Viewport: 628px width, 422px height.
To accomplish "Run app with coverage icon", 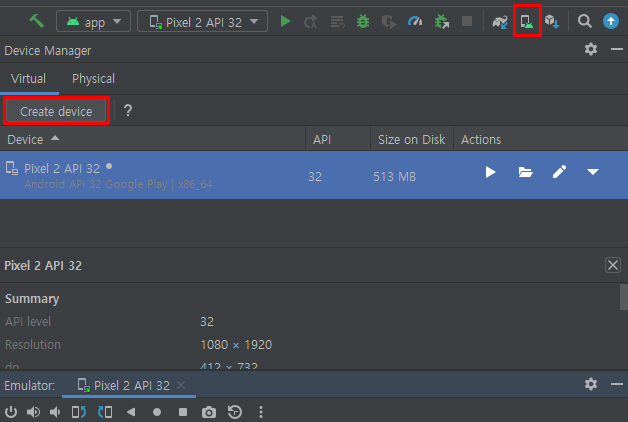I will coord(388,22).
